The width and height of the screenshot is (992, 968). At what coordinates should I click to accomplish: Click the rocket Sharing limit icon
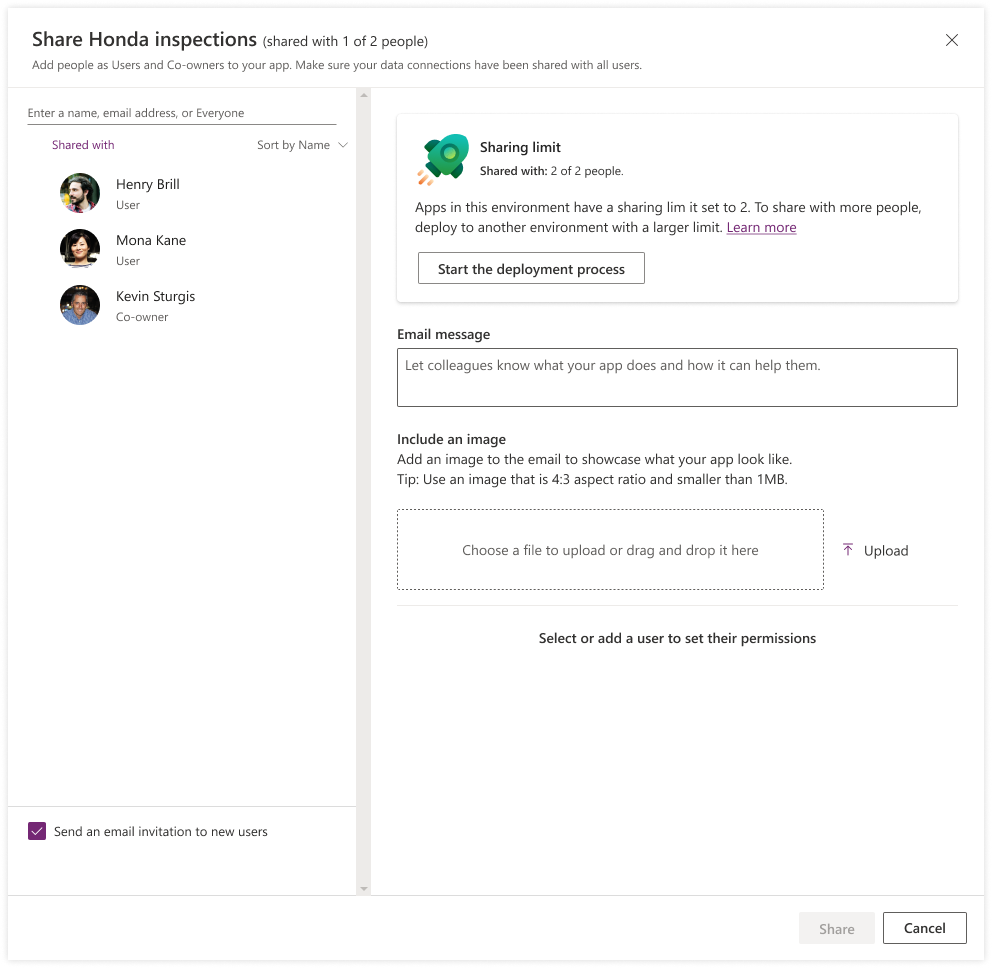[443, 159]
